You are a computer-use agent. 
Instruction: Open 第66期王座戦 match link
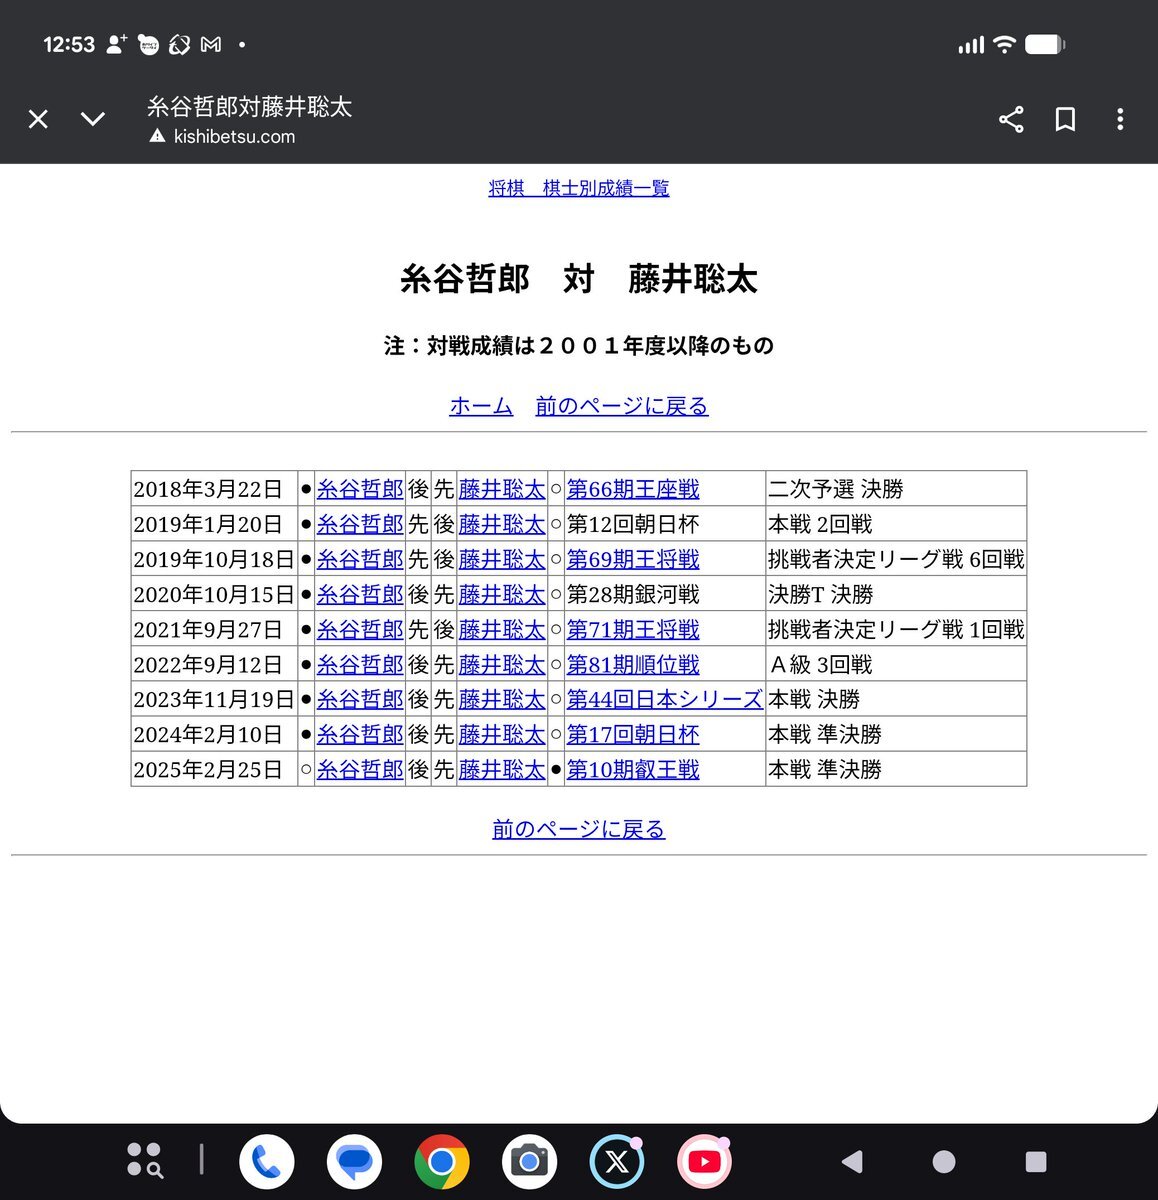[x=633, y=489]
